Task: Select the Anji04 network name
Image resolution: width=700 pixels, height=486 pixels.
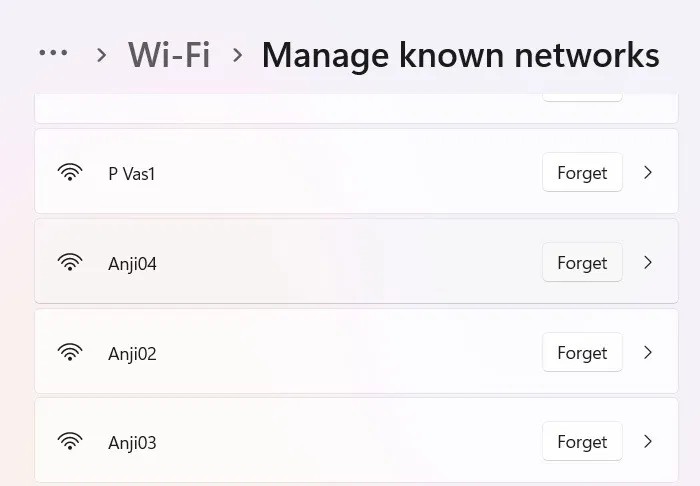Action: point(133,264)
